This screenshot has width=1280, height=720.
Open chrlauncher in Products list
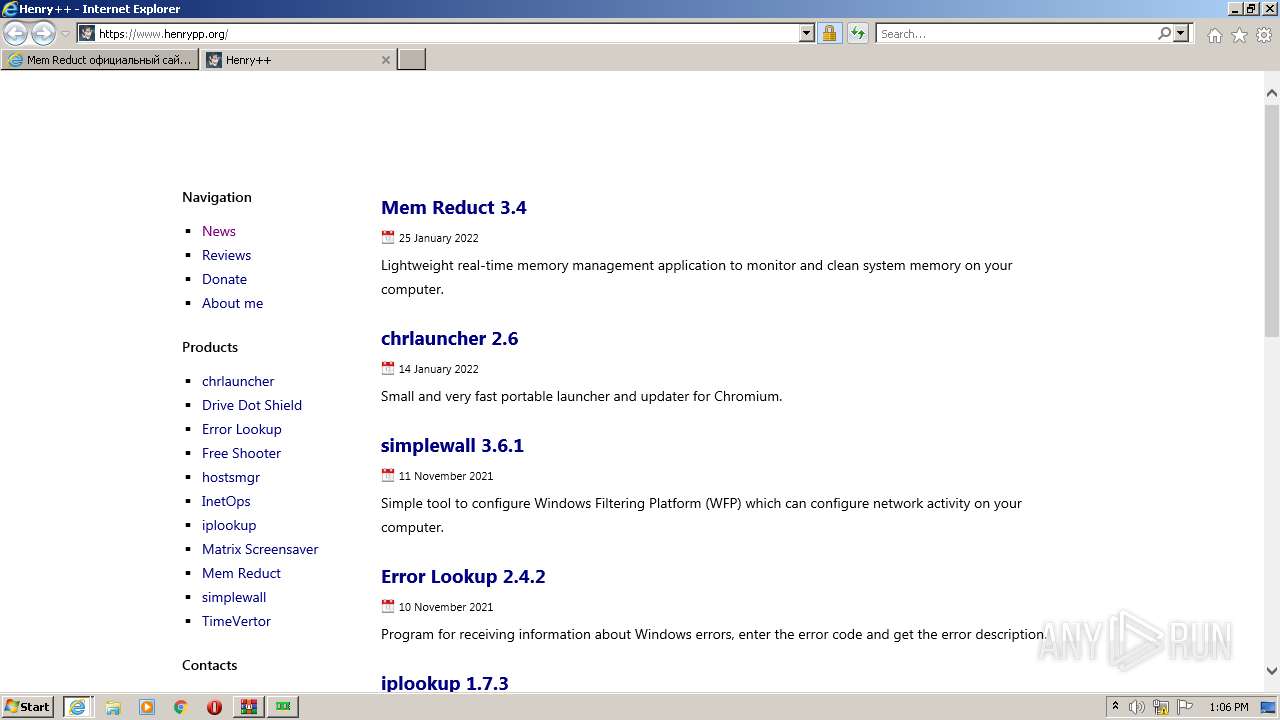pos(238,381)
